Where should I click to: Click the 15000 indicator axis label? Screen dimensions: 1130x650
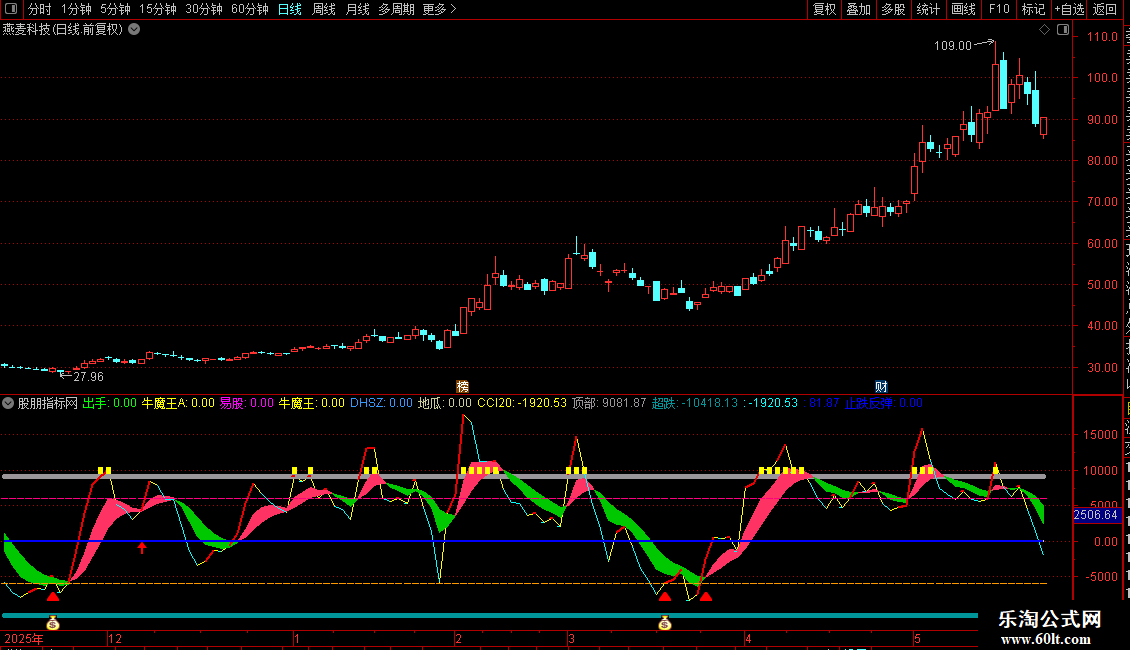coord(1100,435)
